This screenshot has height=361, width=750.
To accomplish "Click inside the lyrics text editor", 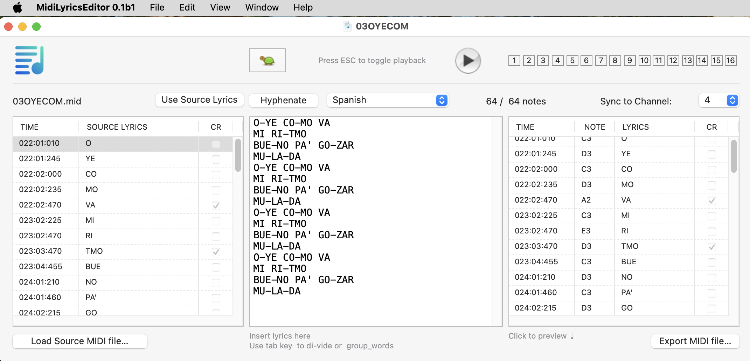I will tap(375, 221).
